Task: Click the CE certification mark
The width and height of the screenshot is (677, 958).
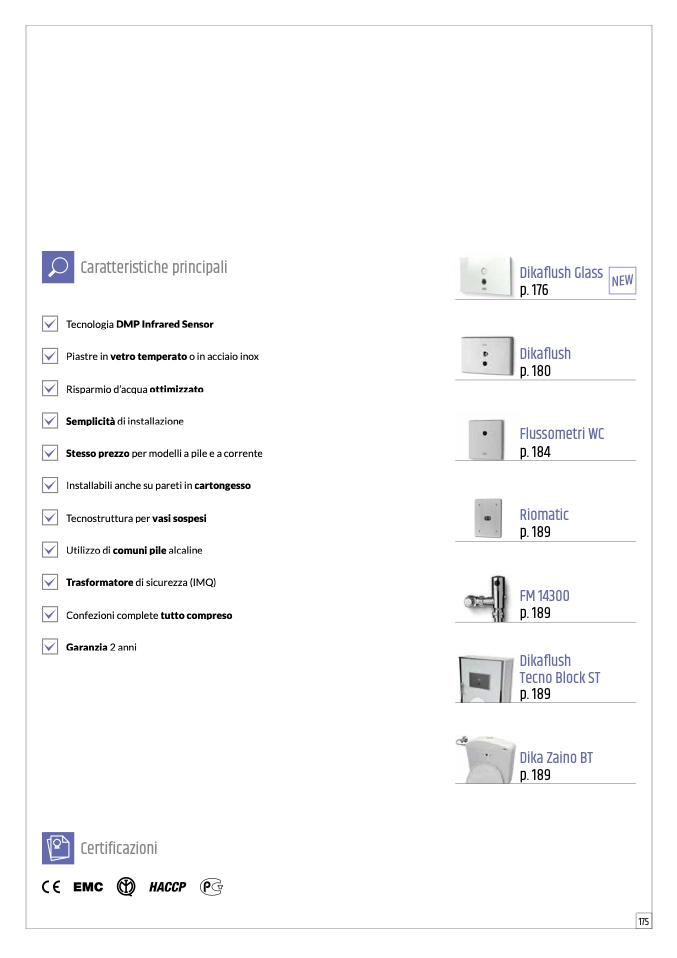Action: pyautogui.click(x=51, y=887)
